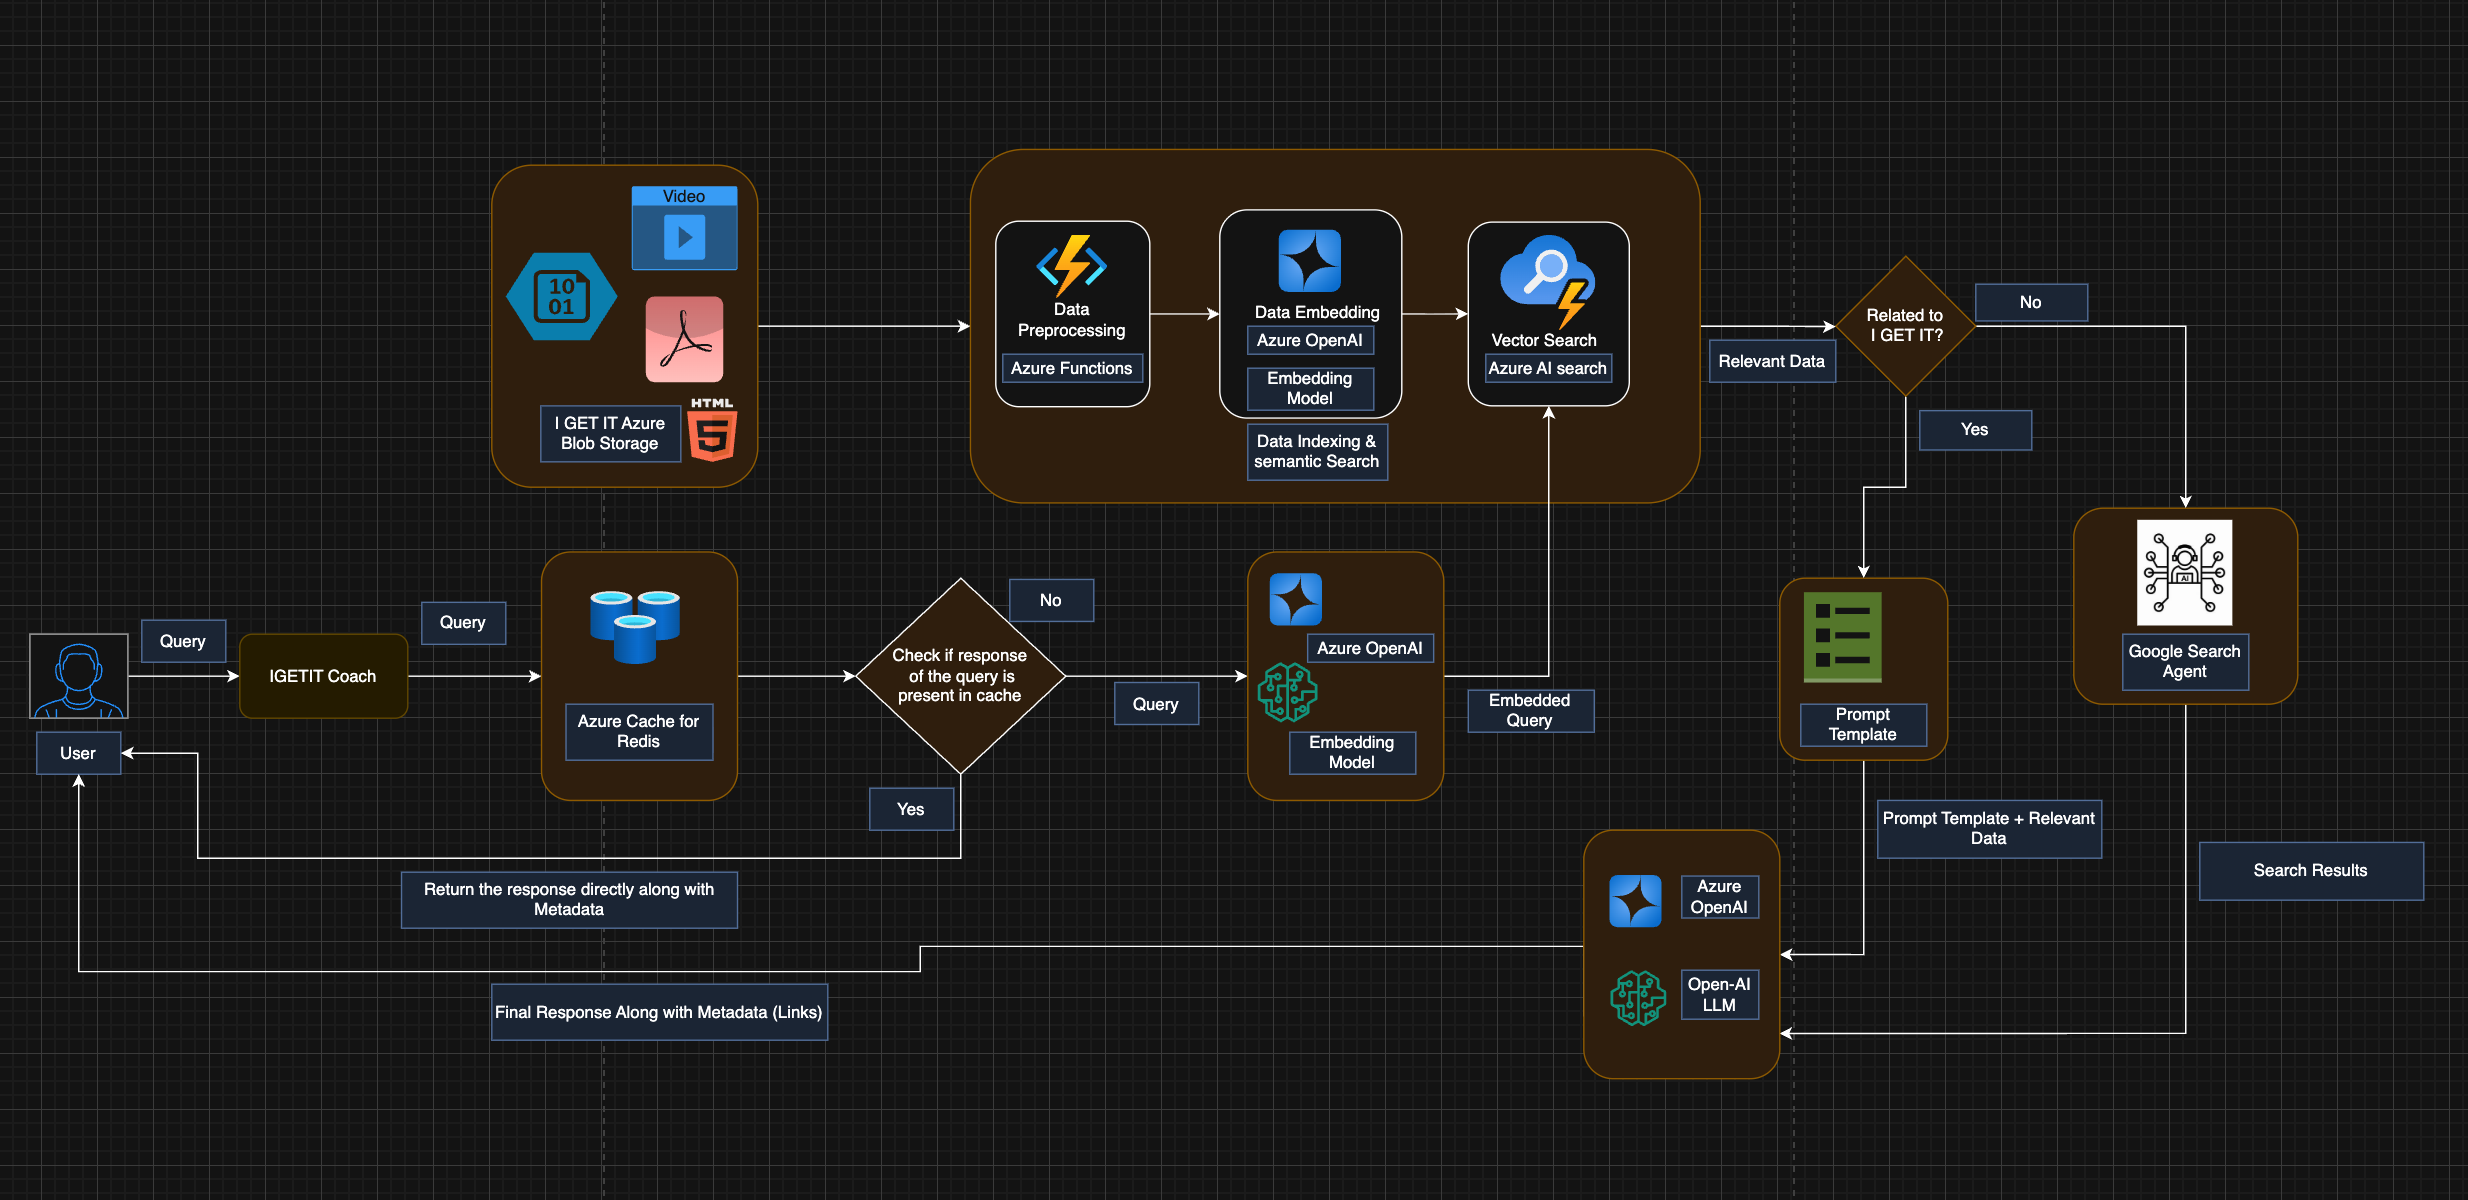The width and height of the screenshot is (2468, 1200).
Task: Select the 'Embedded Query' label
Action: point(1529,710)
